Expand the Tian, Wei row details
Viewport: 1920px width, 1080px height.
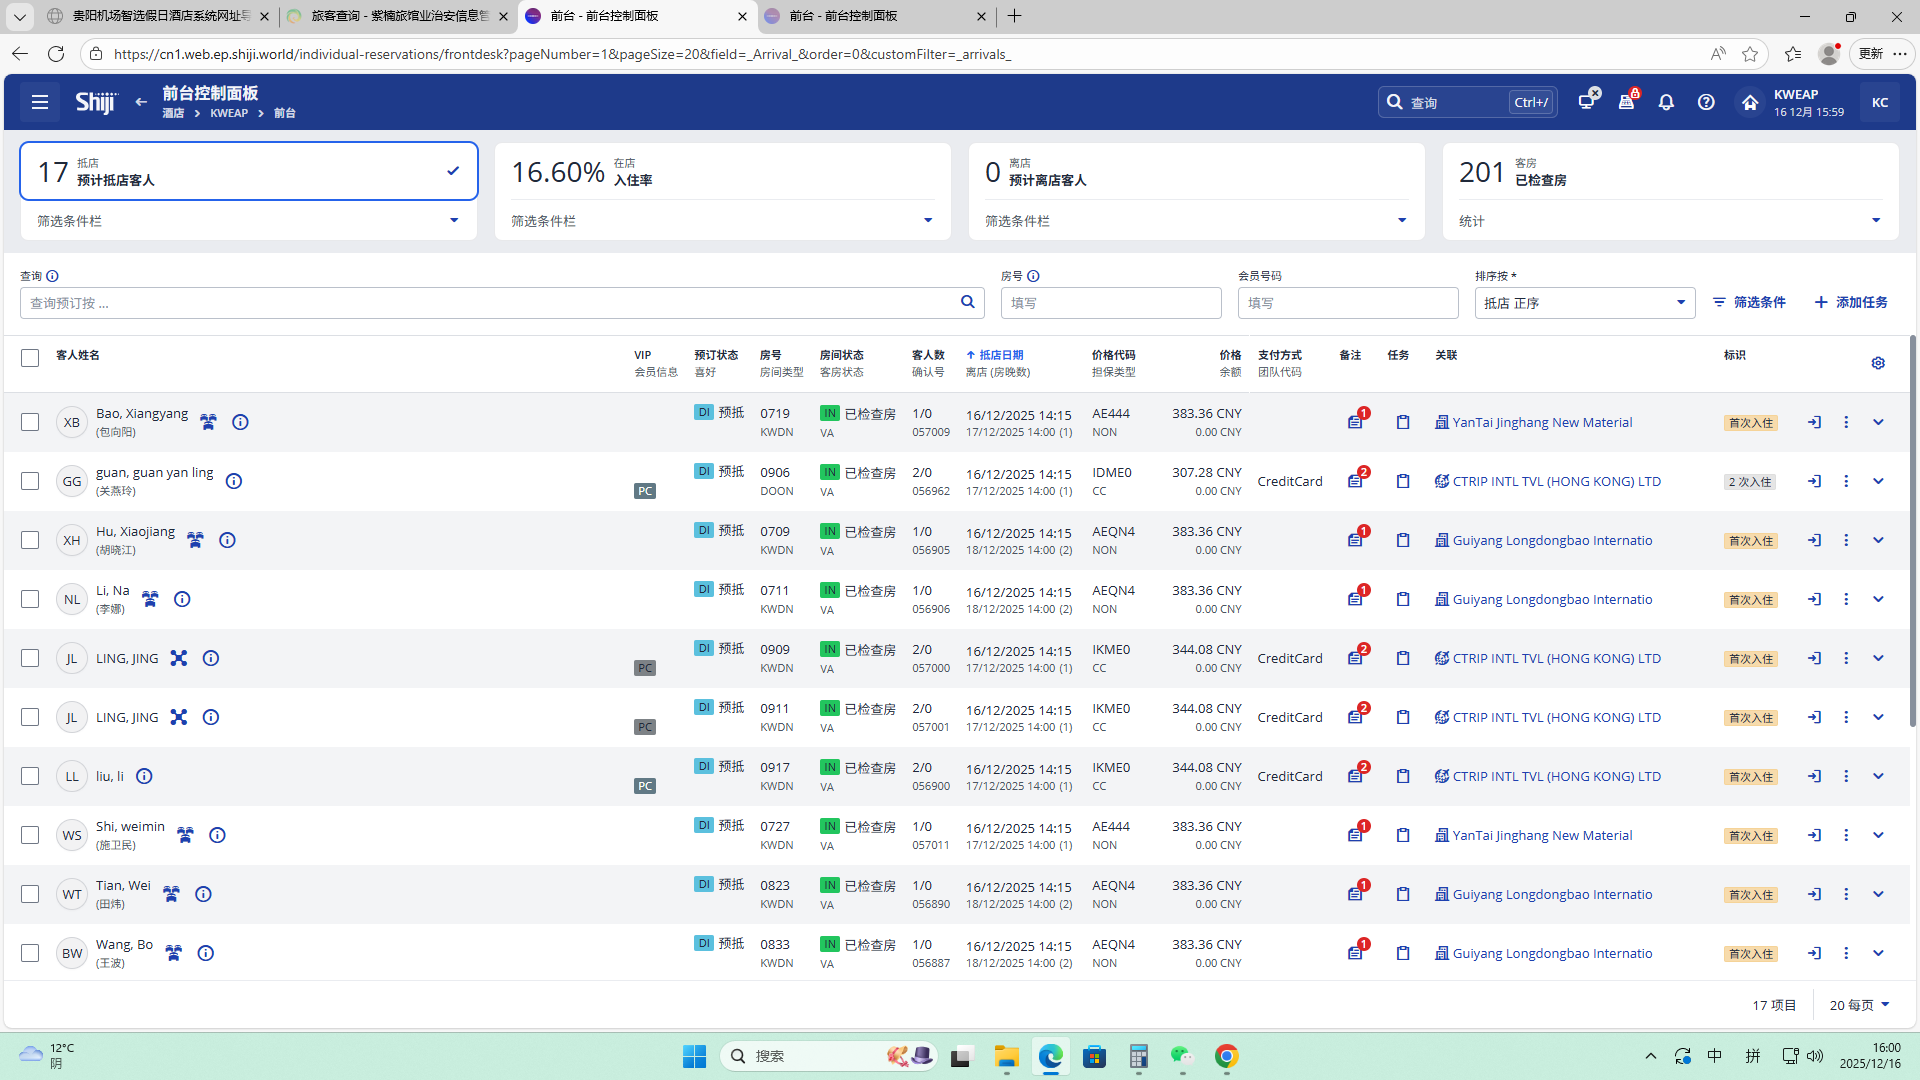pyautogui.click(x=1878, y=894)
